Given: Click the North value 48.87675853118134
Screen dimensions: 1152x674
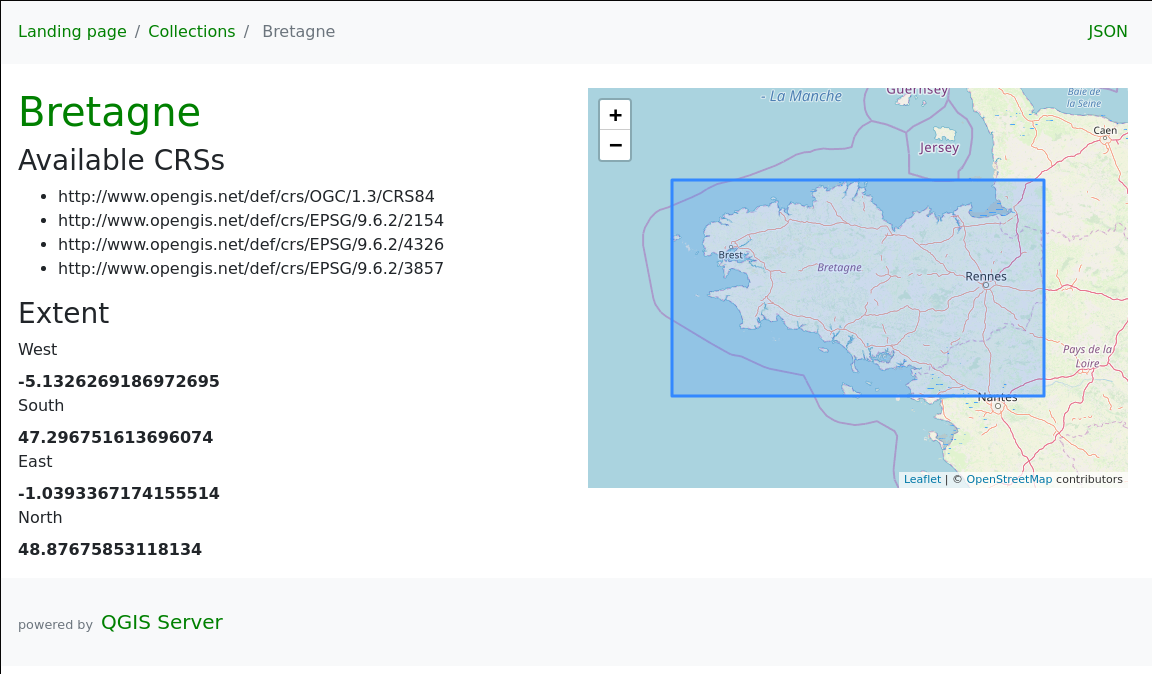Looking at the screenshot, I should 110,549.
